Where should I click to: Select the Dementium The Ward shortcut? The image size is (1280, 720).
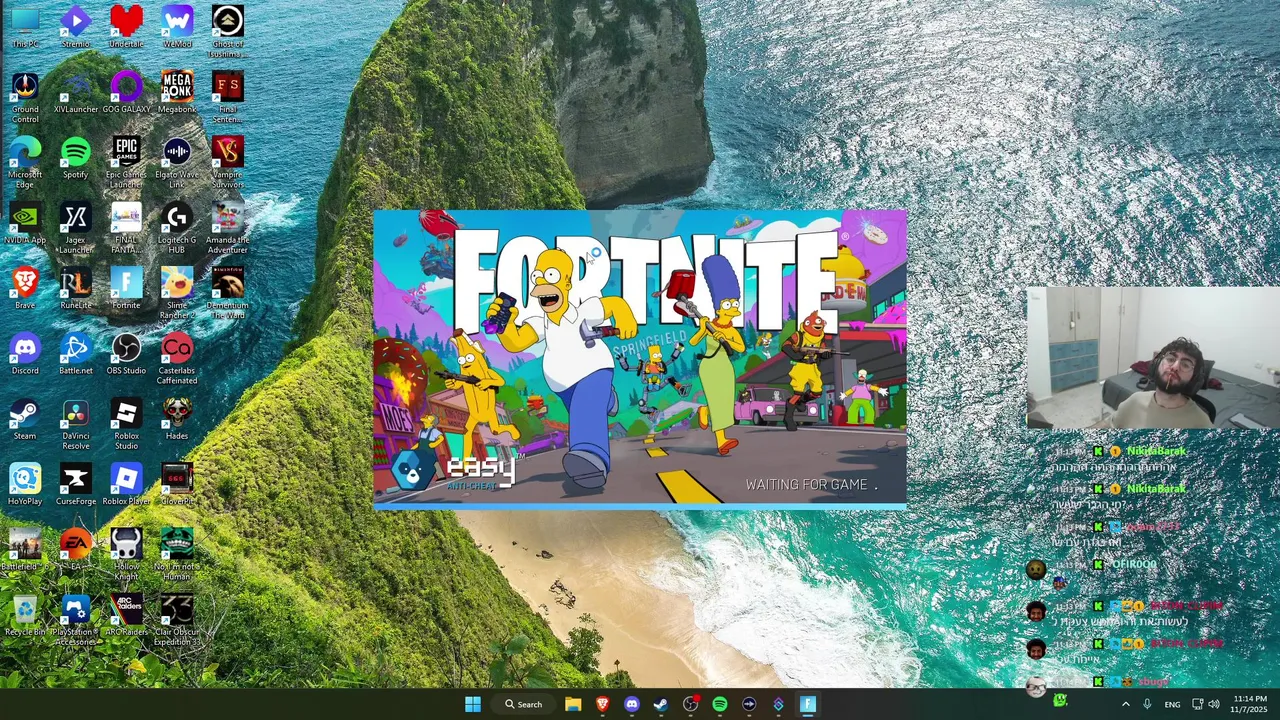pyautogui.click(x=227, y=293)
